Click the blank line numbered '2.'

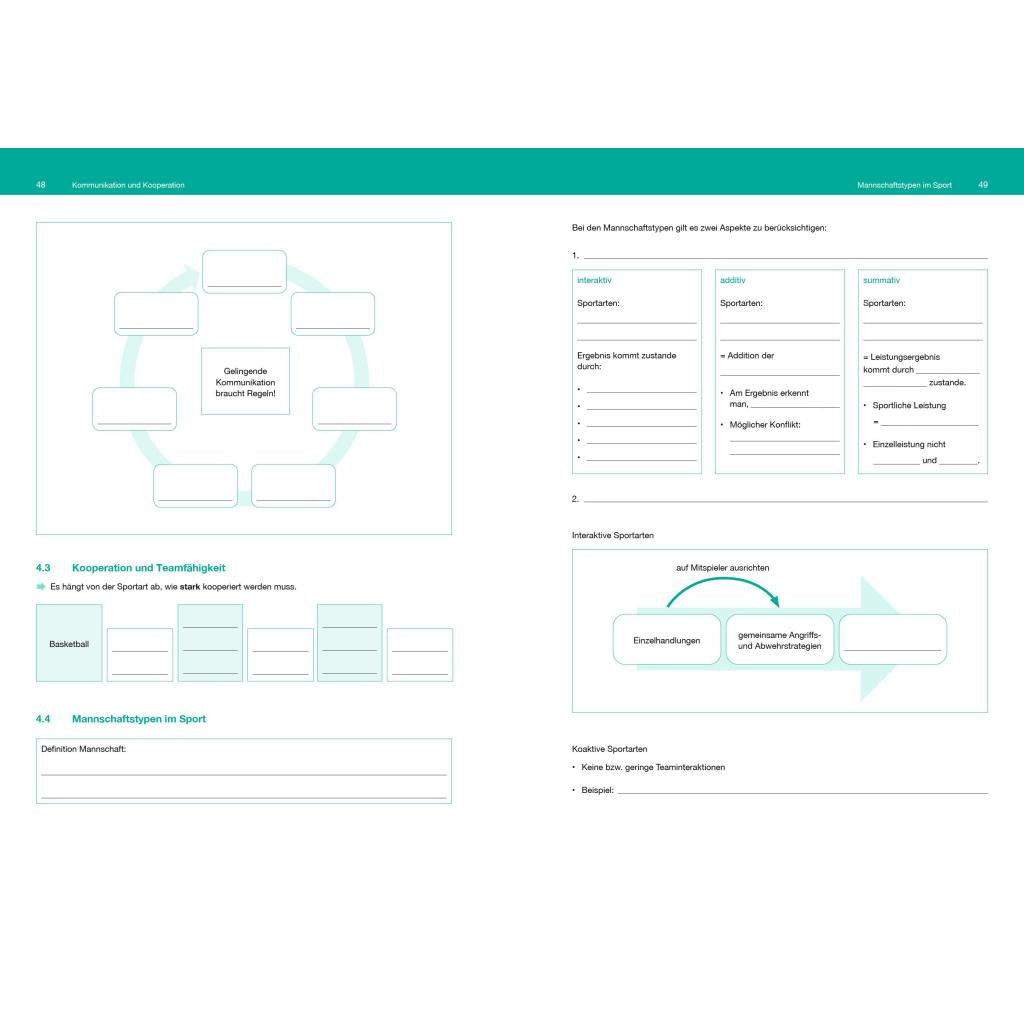coord(786,502)
